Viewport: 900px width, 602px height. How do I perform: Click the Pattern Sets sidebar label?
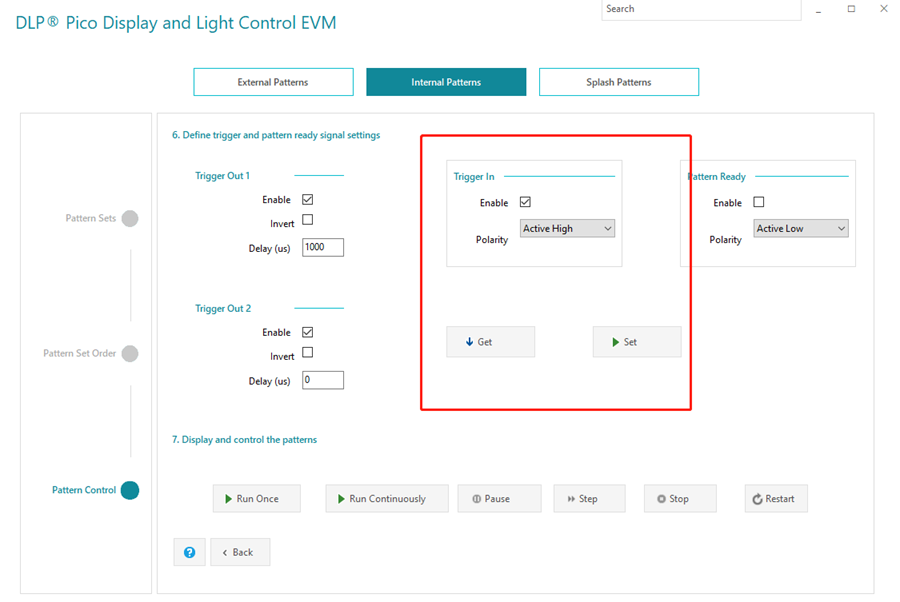coord(91,218)
